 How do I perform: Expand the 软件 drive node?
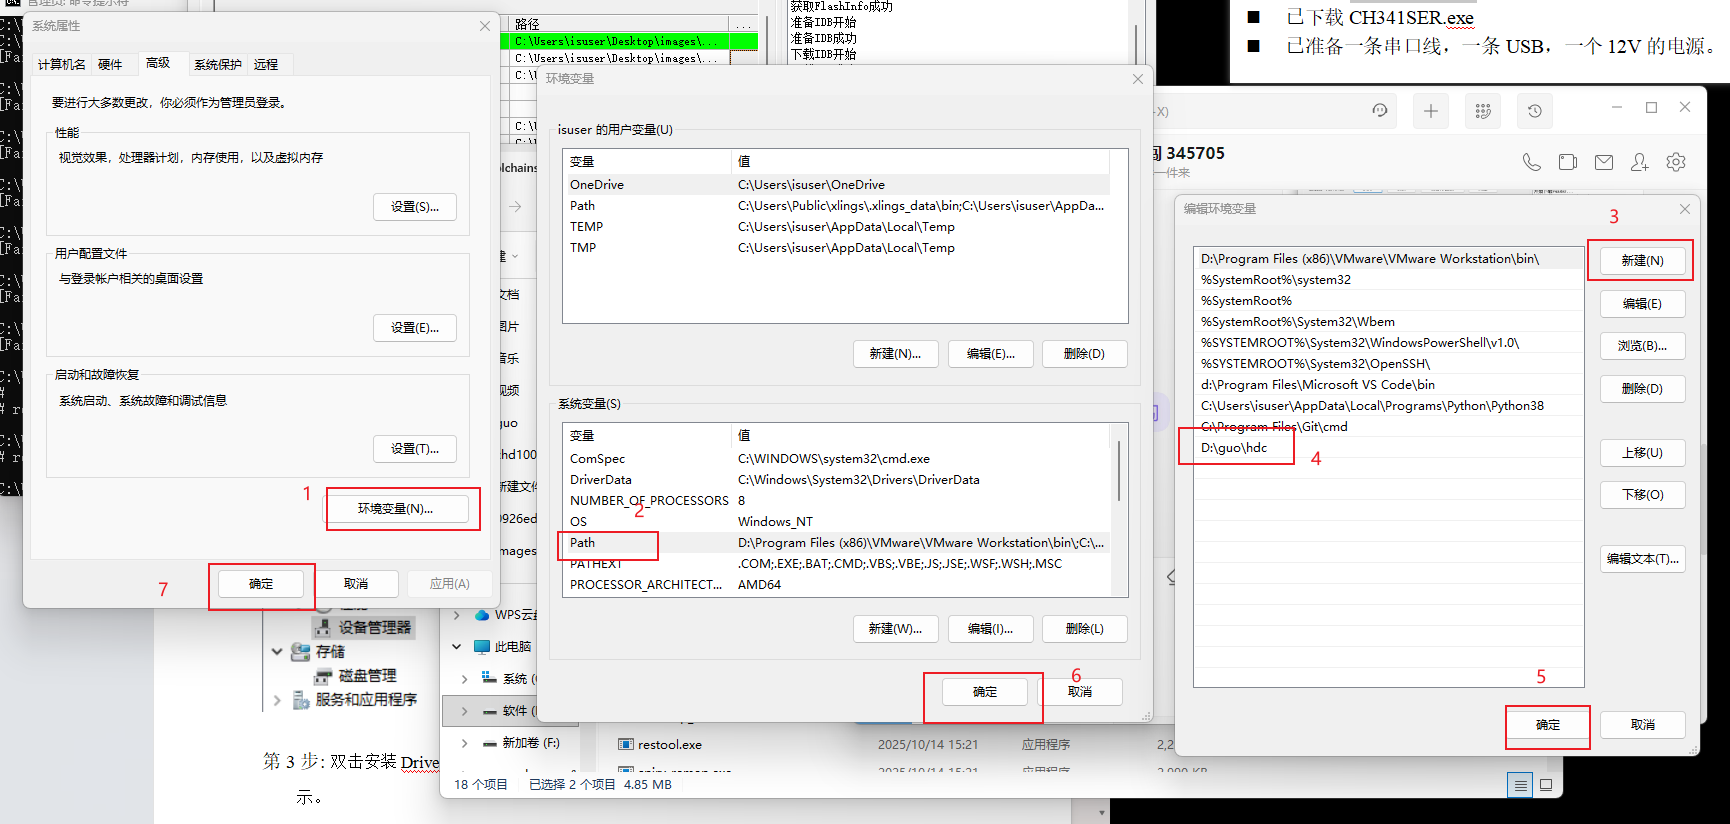[x=464, y=711]
